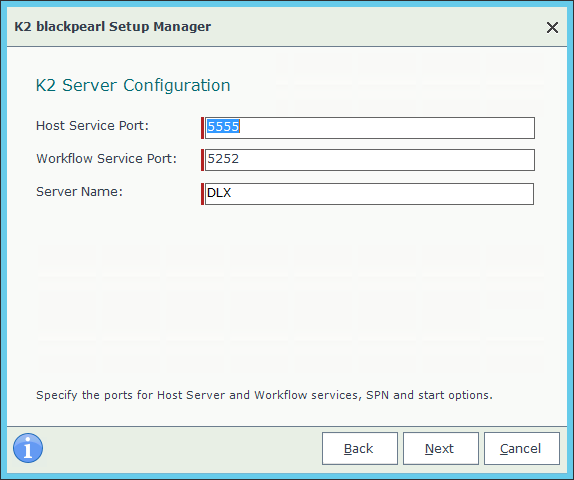Abort setup using the Cancel button
574x480 pixels.
522,449
